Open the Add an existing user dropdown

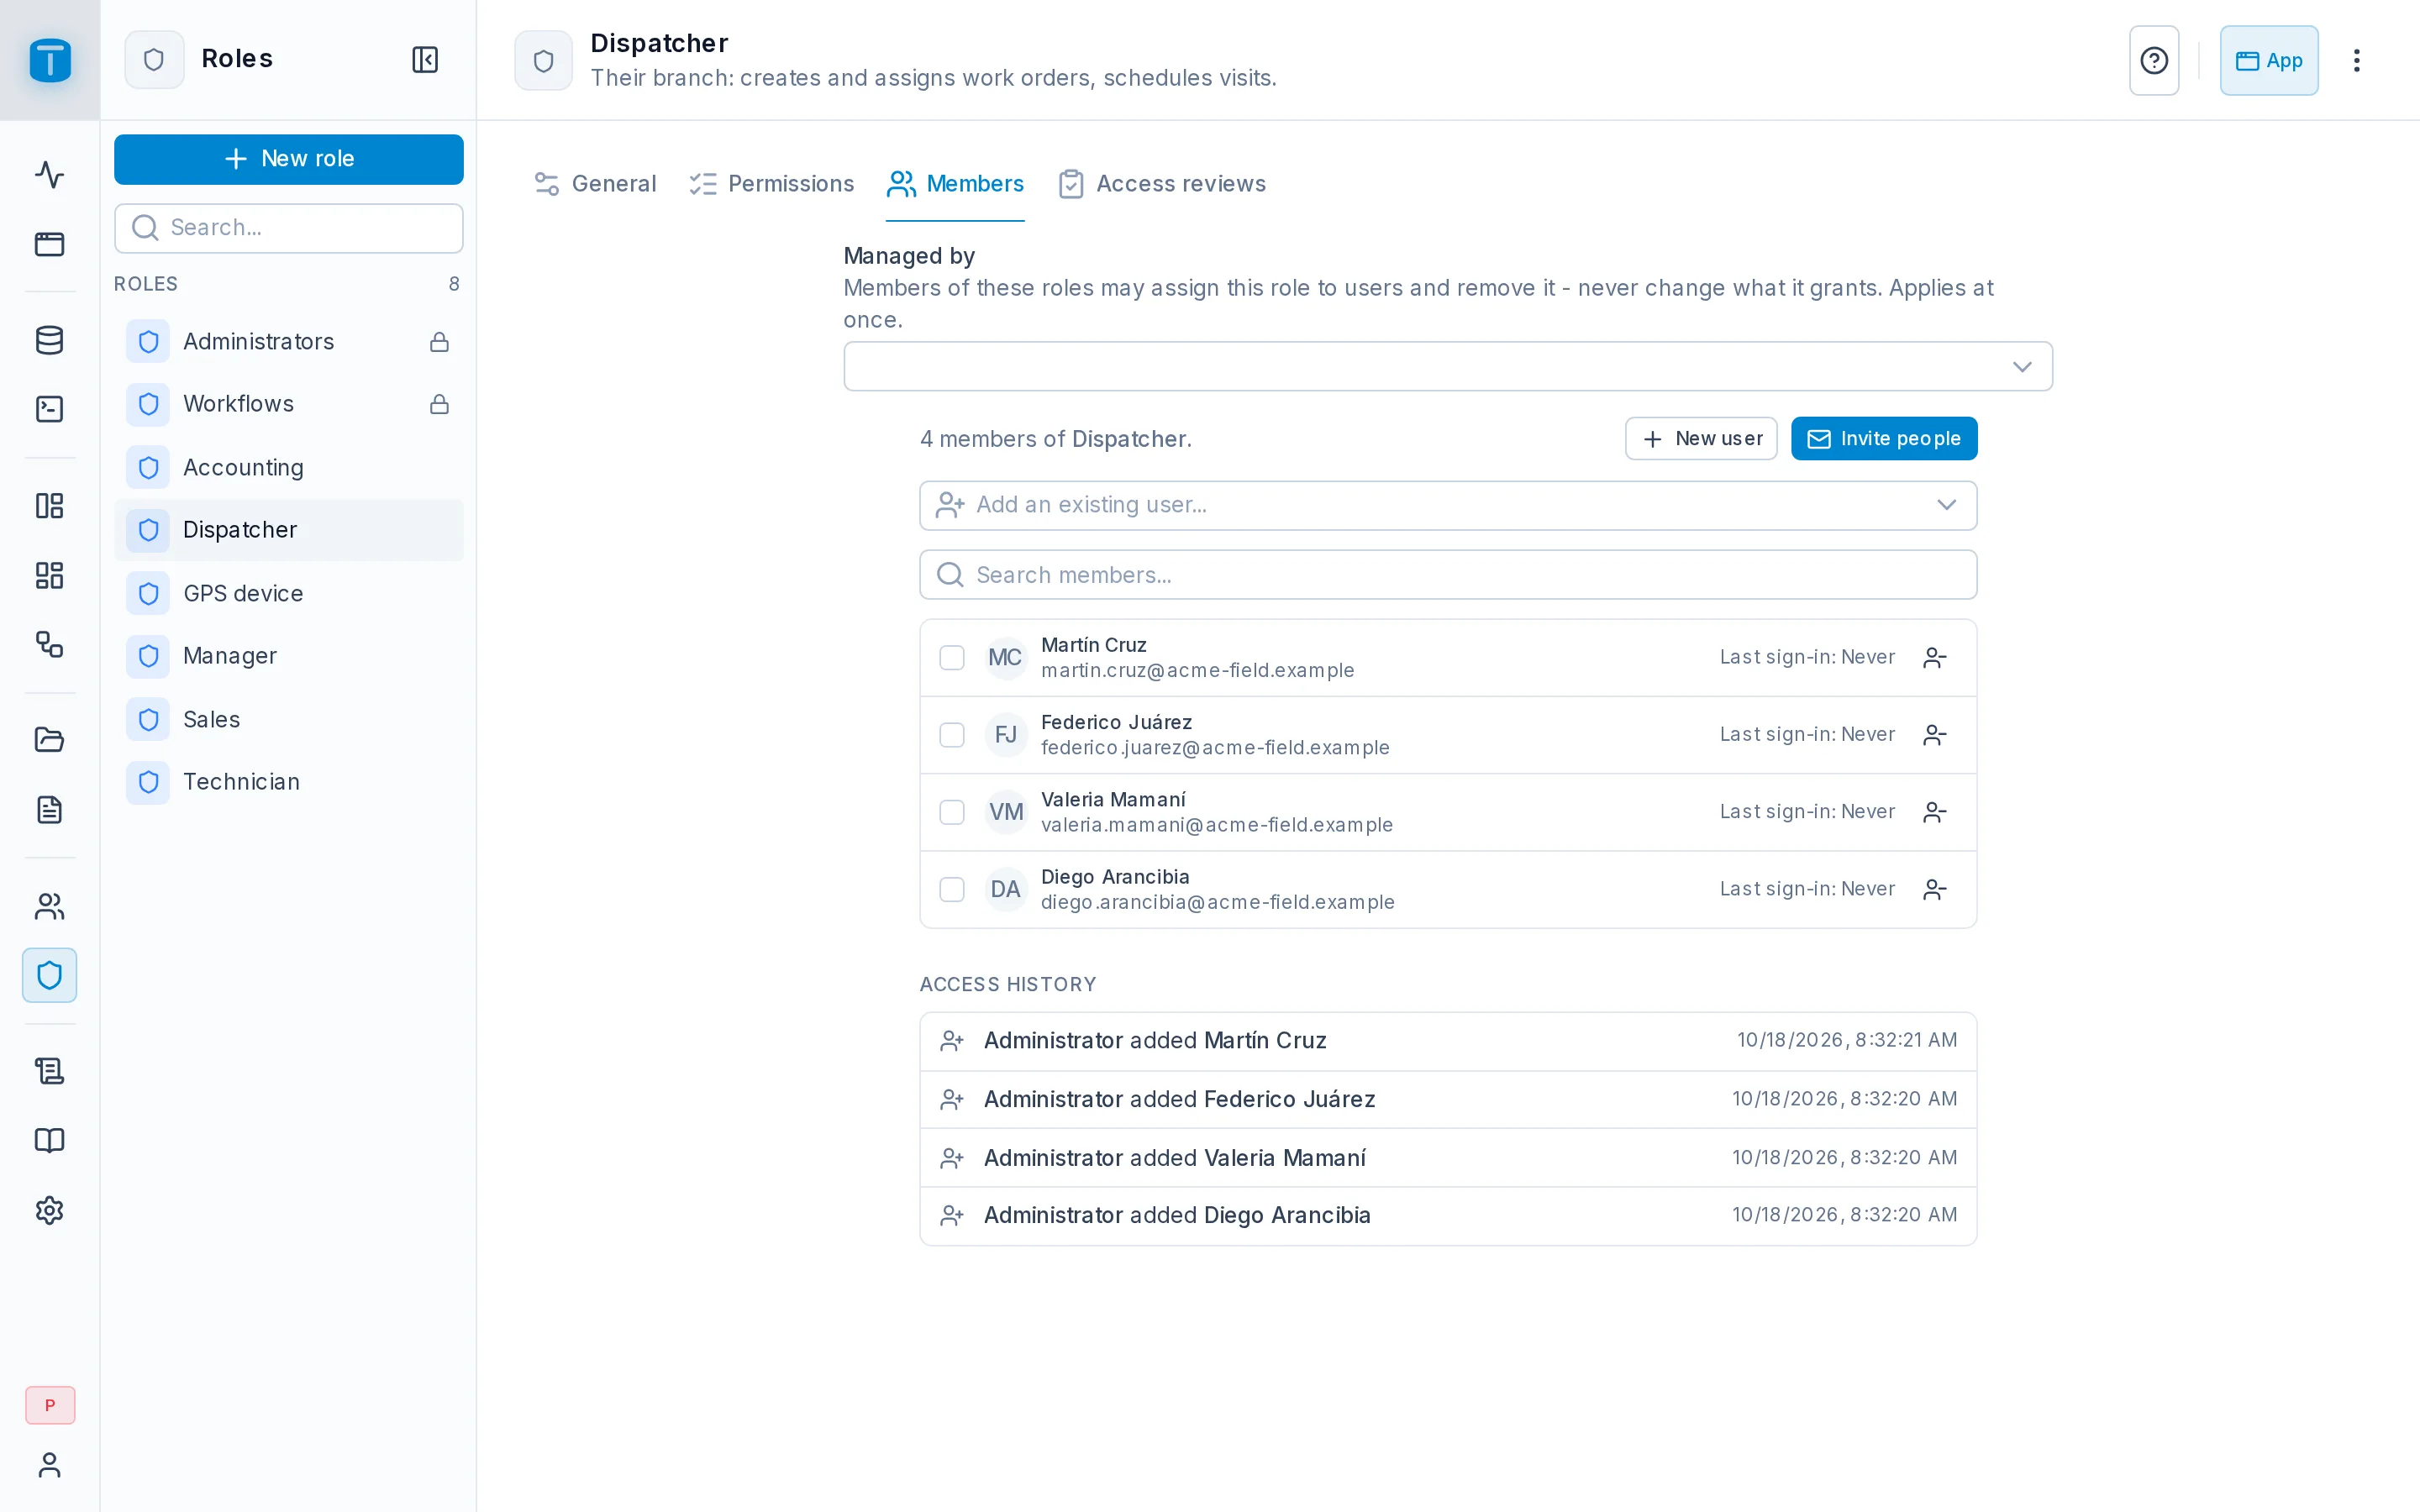point(1448,505)
